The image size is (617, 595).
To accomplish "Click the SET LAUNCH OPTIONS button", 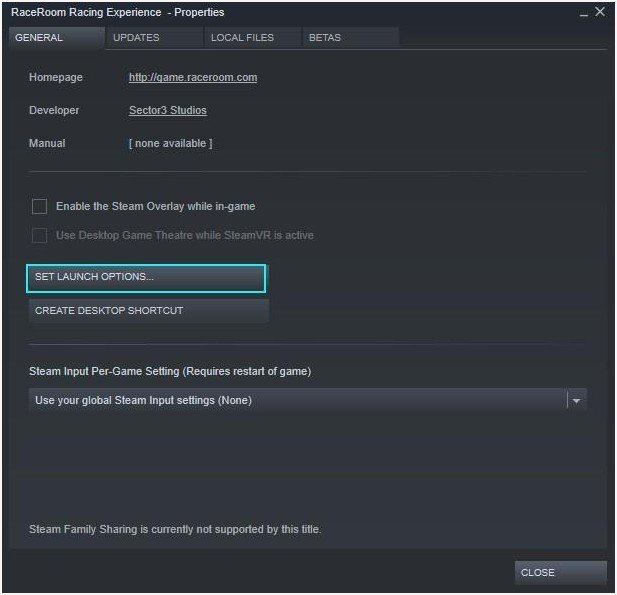I will 146,277.
